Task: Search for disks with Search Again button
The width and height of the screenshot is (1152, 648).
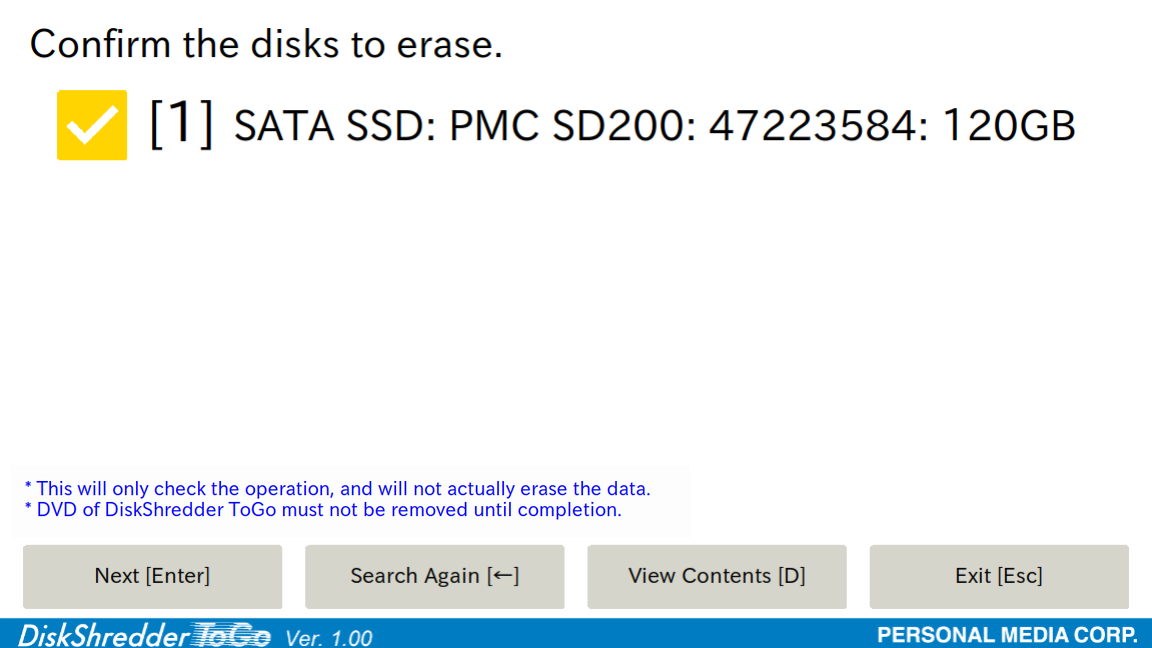Action: point(434,576)
